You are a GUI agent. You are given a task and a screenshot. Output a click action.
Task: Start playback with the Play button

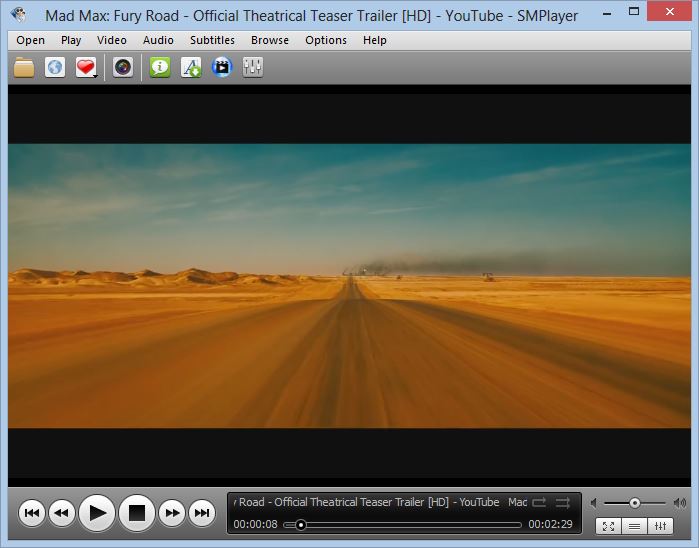[x=97, y=513]
